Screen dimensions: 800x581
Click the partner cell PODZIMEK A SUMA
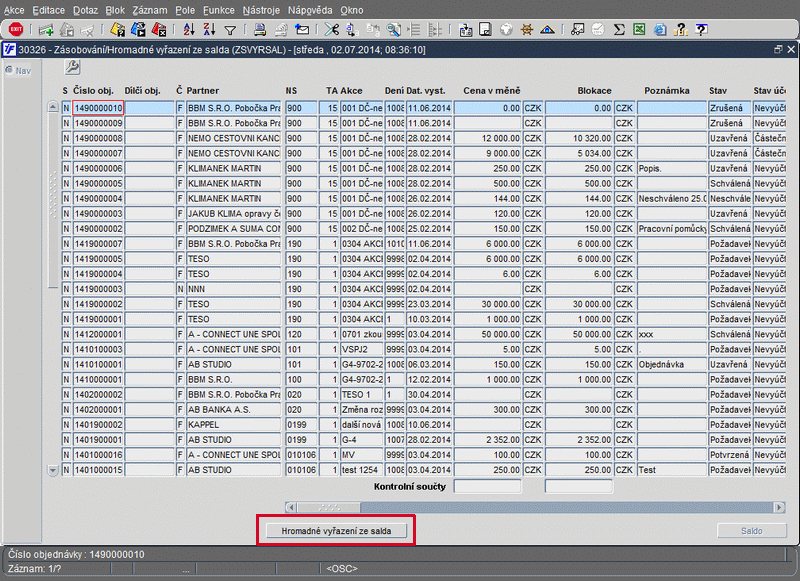point(234,229)
